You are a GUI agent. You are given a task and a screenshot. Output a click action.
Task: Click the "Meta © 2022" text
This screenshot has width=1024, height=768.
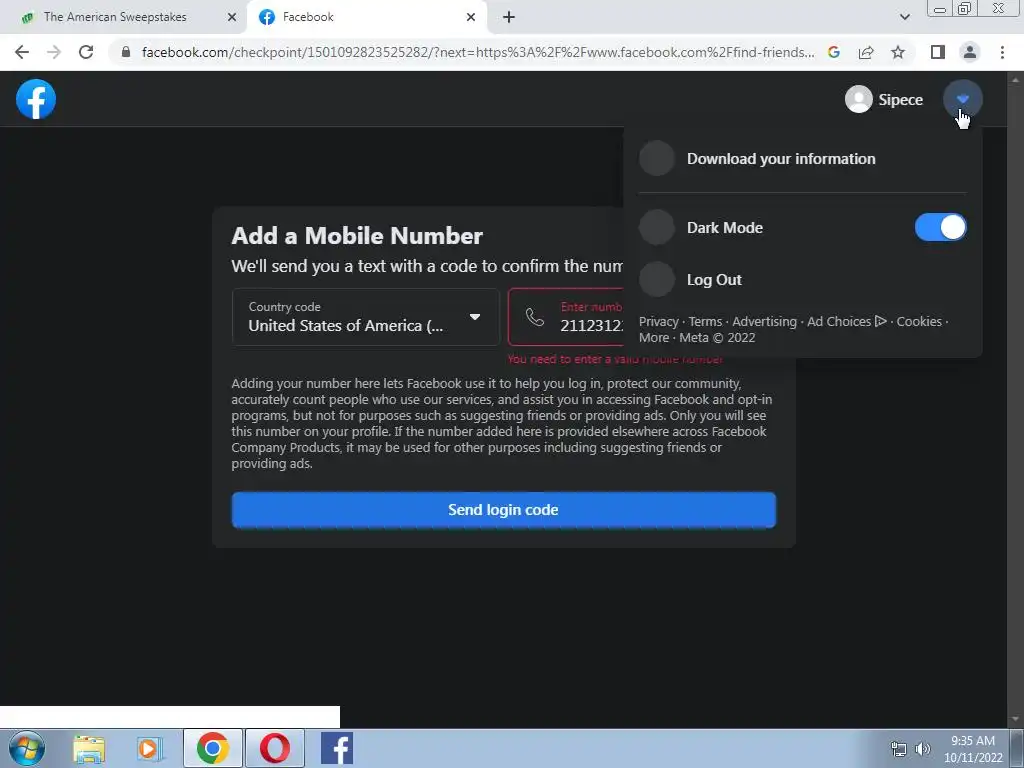click(x=717, y=338)
